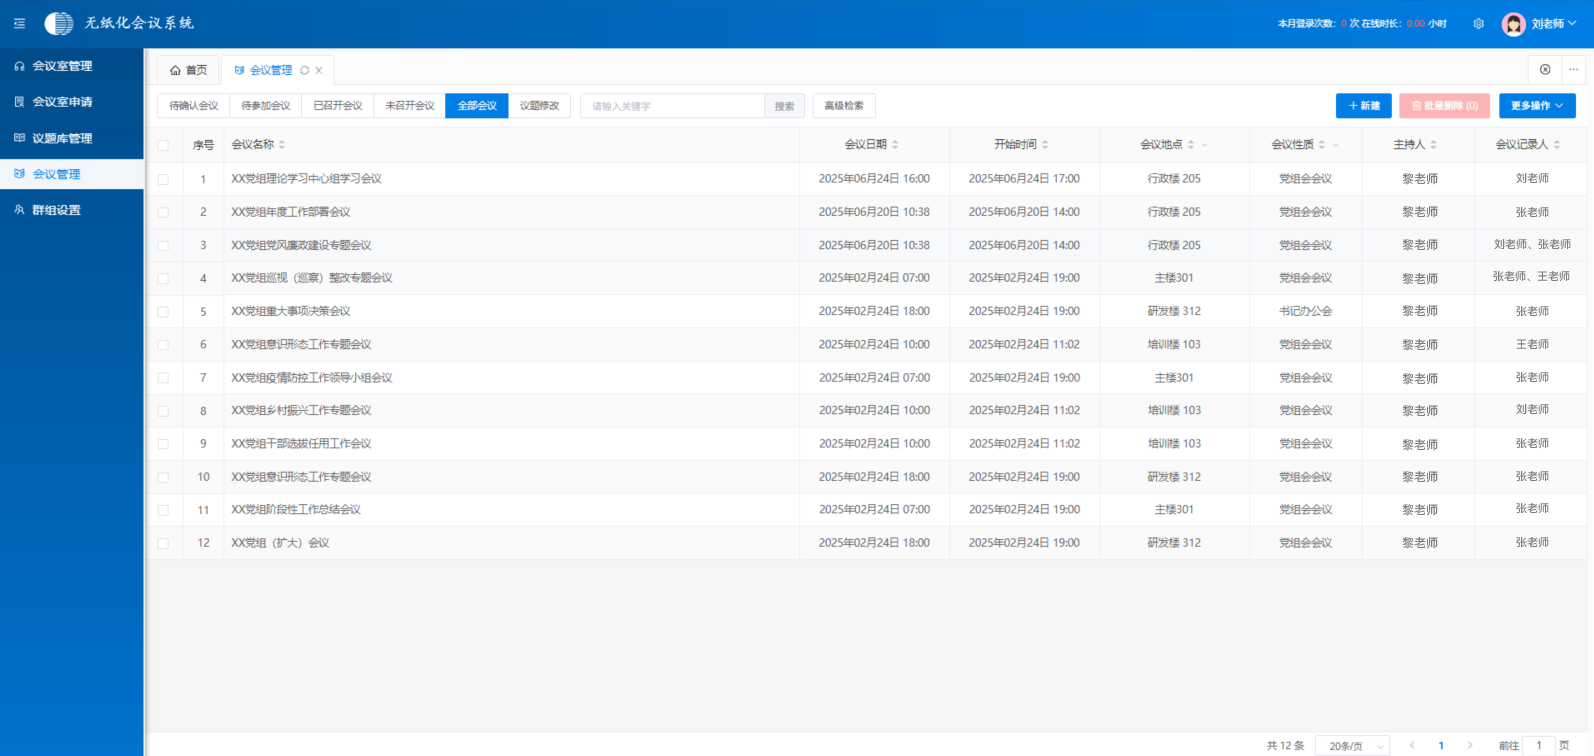Image resolution: width=1594 pixels, height=756 pixels.
Task: Click the home icon on 首页 tab
Action: (x=175, y=70)
